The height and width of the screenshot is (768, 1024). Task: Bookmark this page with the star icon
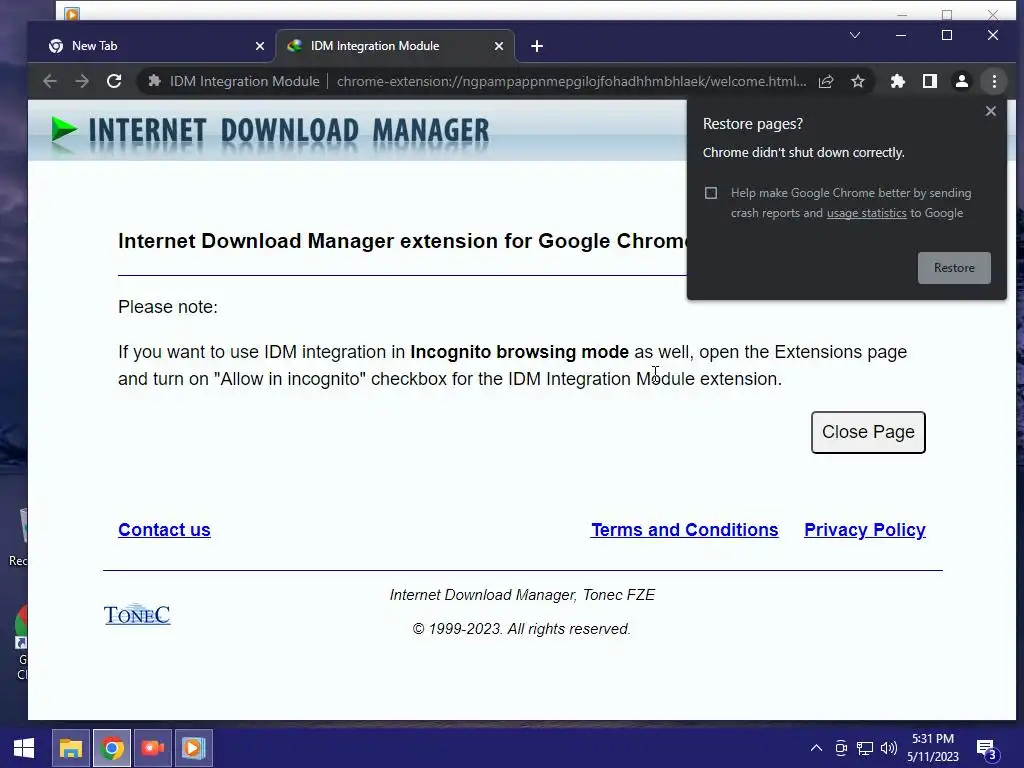pos(857,81)
